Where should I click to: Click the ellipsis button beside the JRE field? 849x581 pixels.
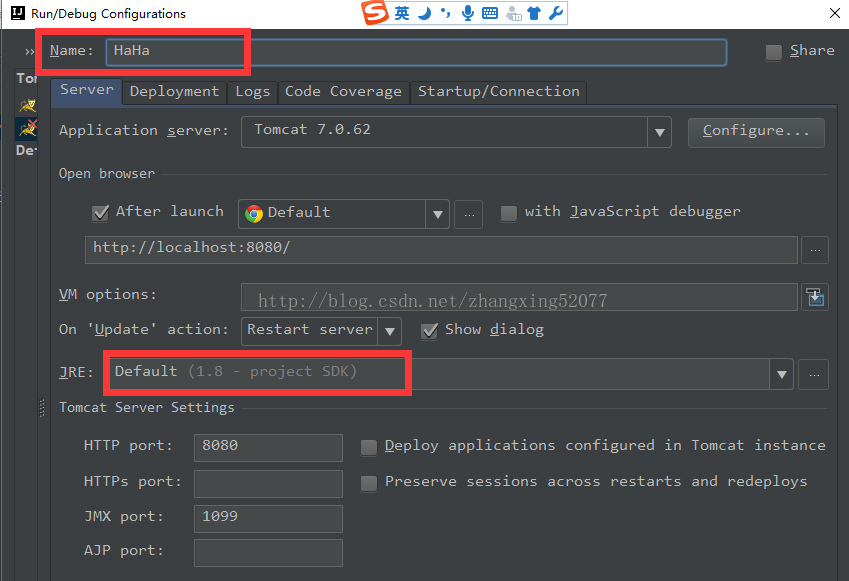(814, 375)
